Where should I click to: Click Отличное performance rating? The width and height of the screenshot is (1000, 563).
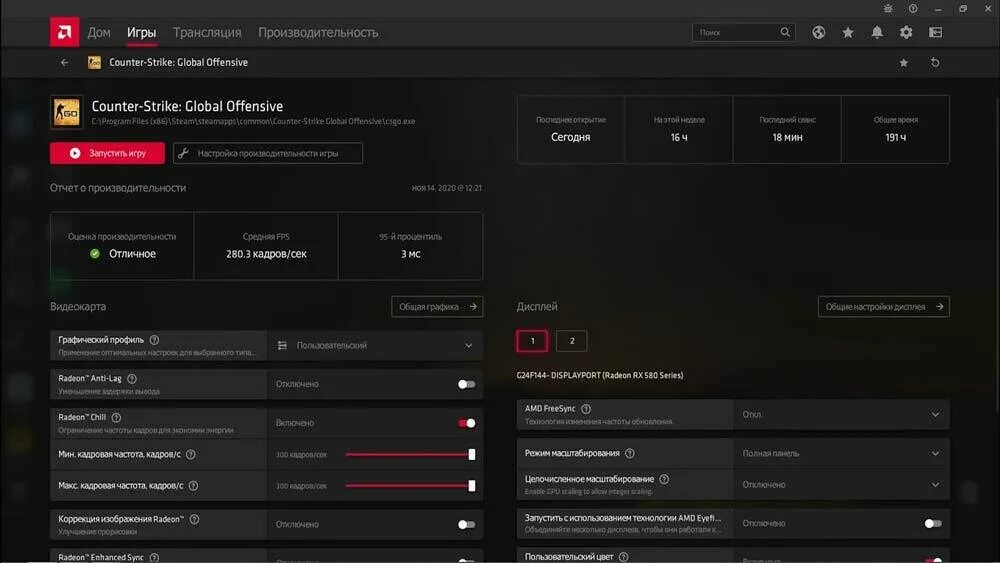click(132, 254)
